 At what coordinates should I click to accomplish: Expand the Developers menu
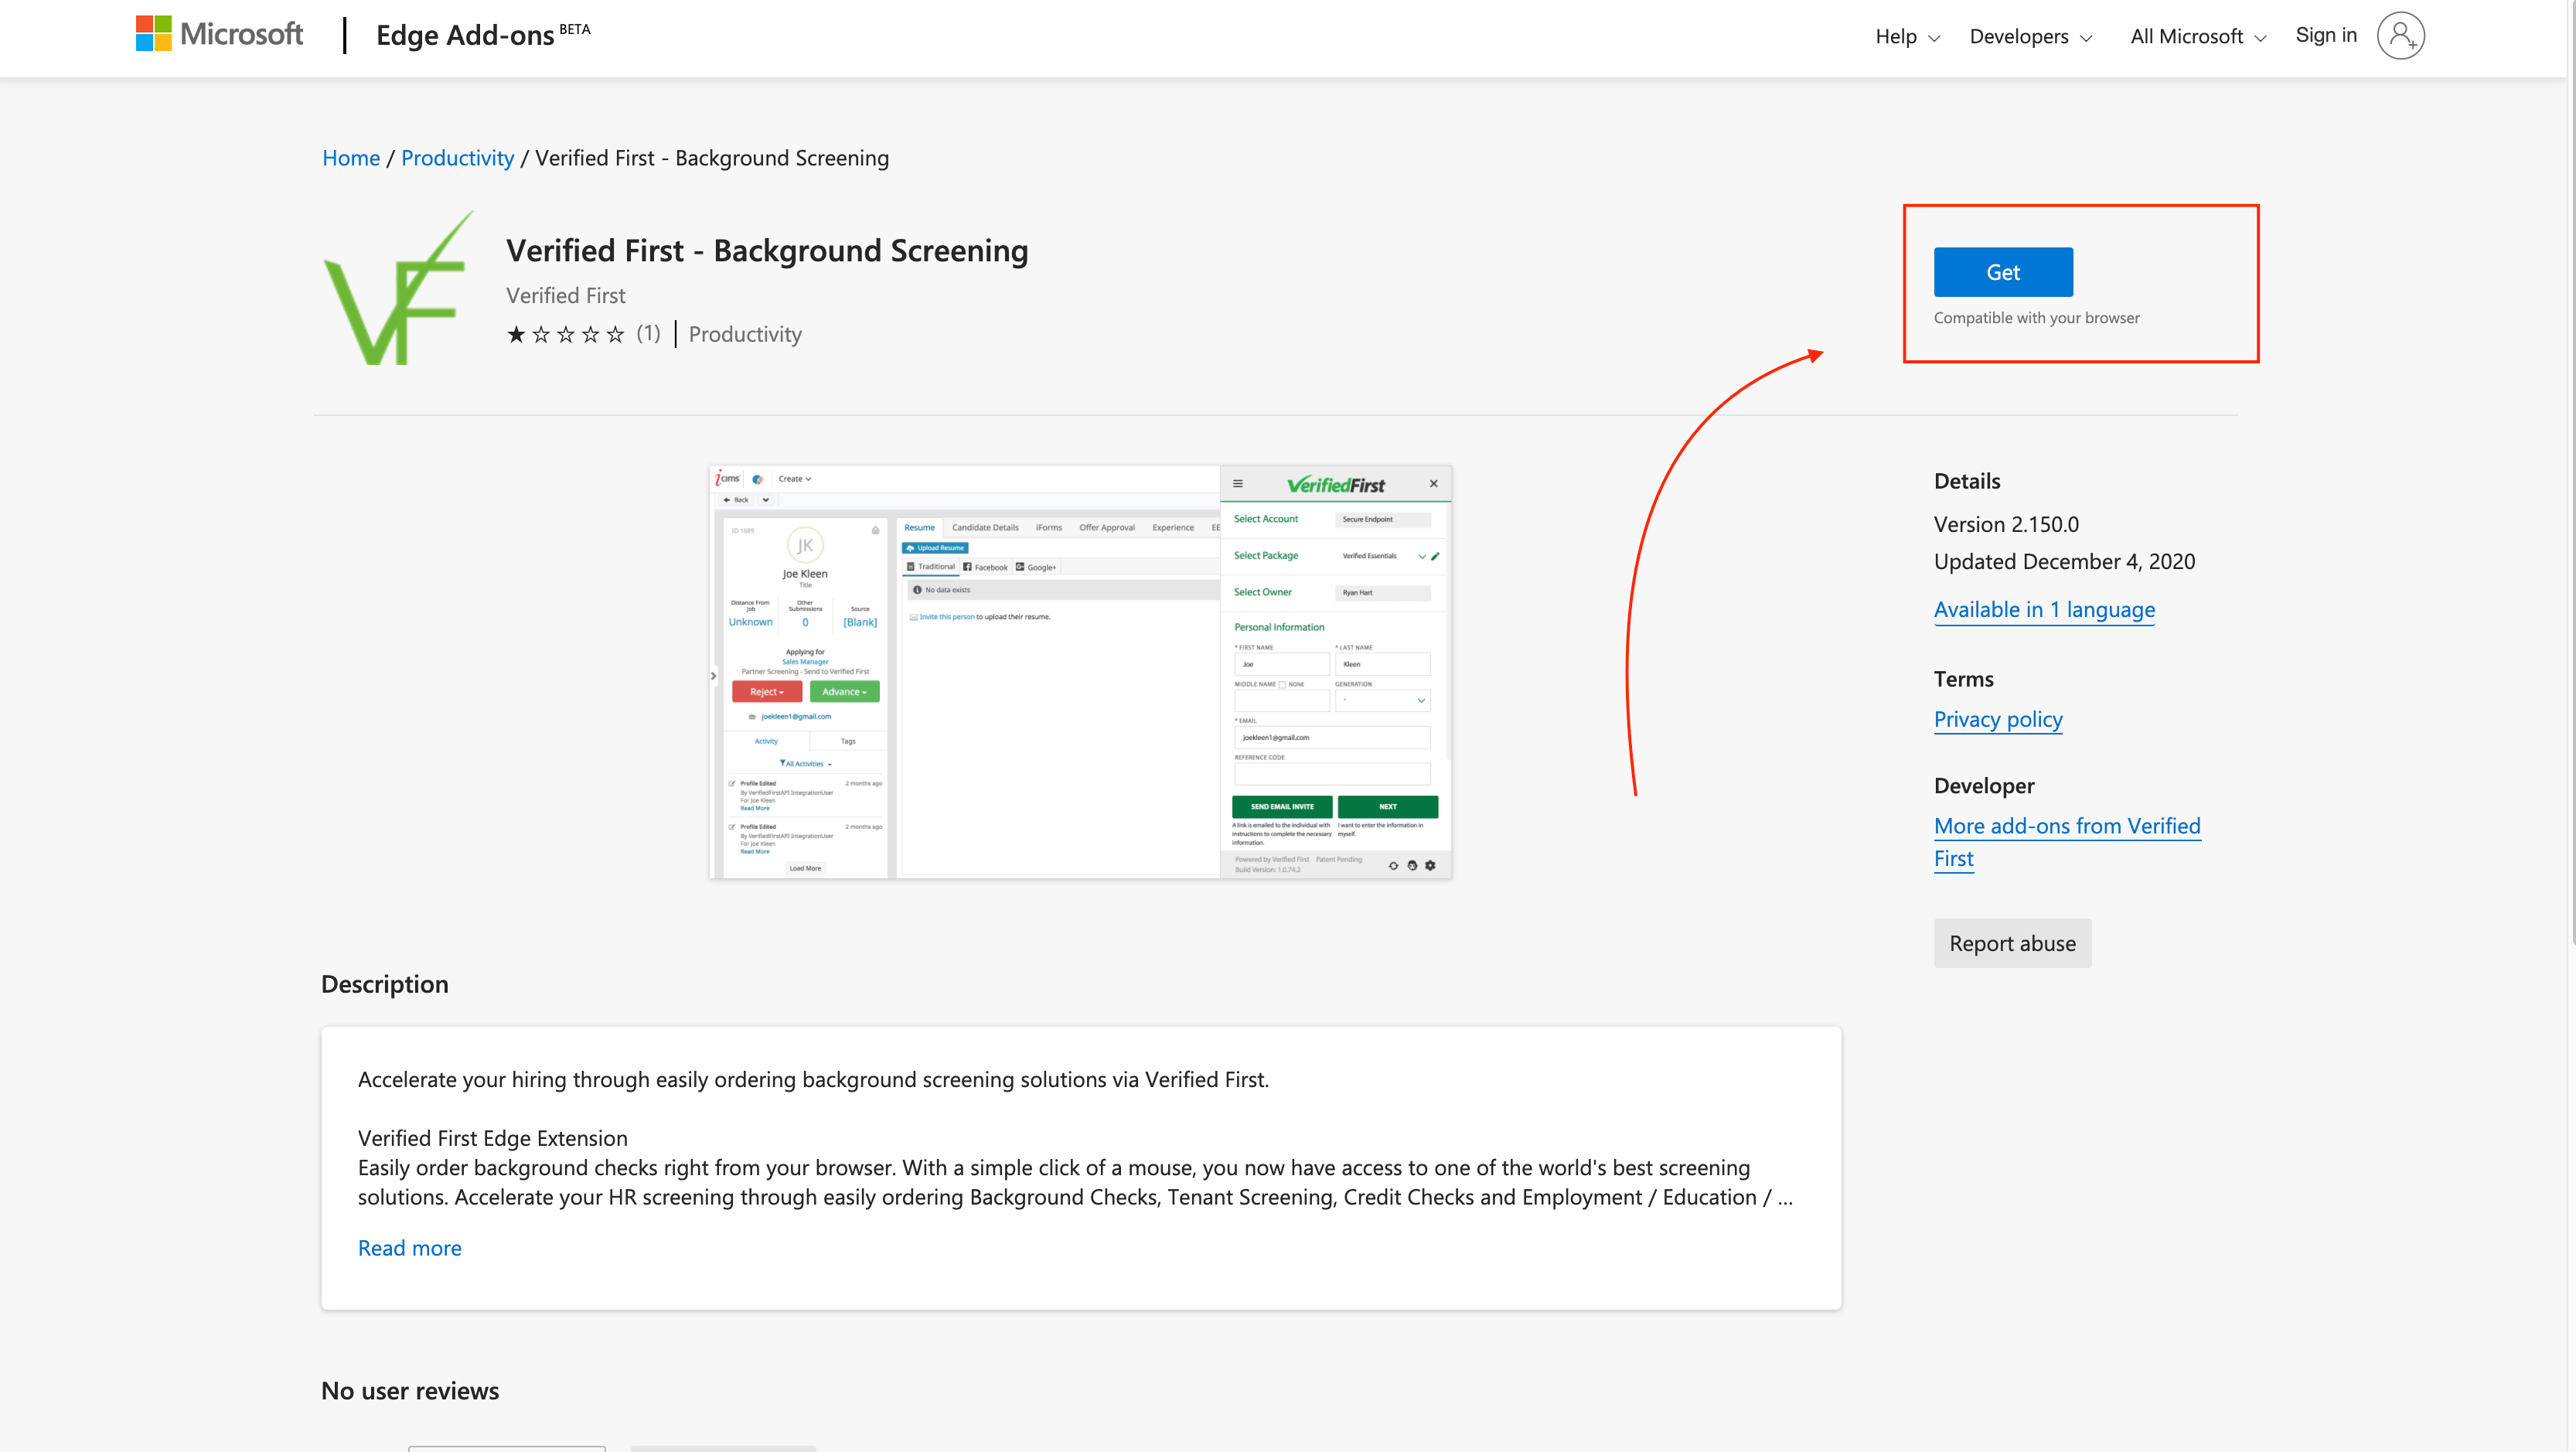[2030, 37]
